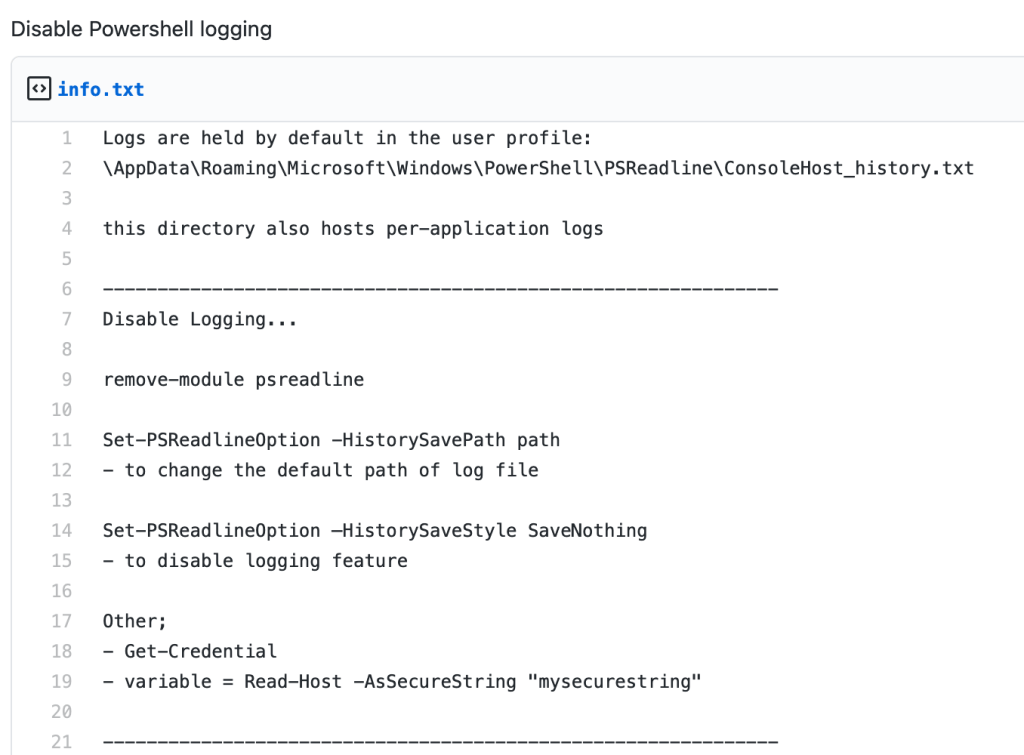Click the code file icon beside info.txt
The width and height of the screenshot is (1024, 755).
[38, 89]
